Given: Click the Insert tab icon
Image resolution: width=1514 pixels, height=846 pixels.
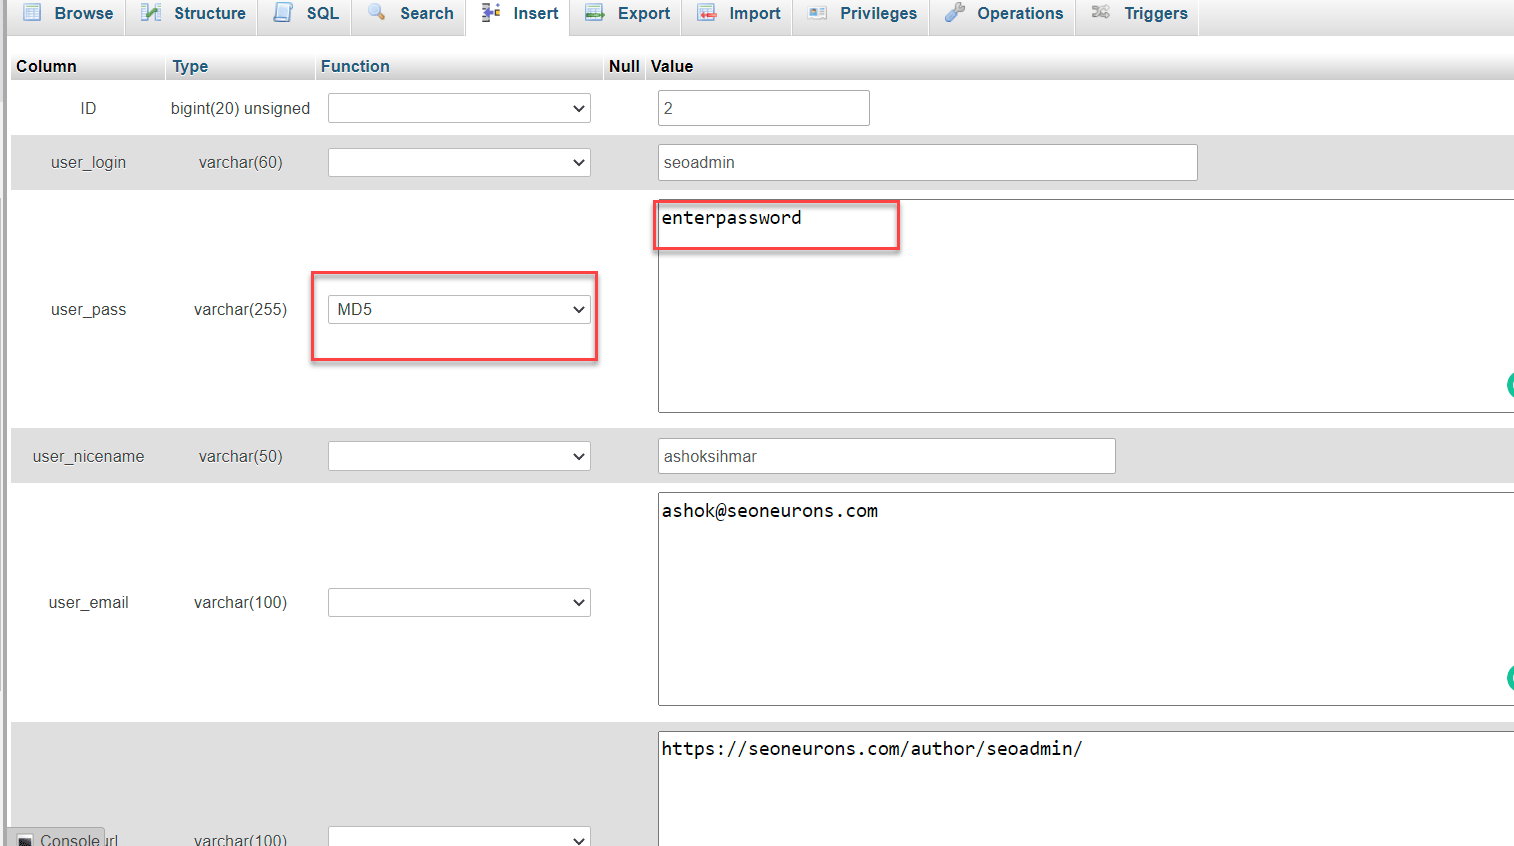Looking at the screenshot, I should tap(491, 13).
